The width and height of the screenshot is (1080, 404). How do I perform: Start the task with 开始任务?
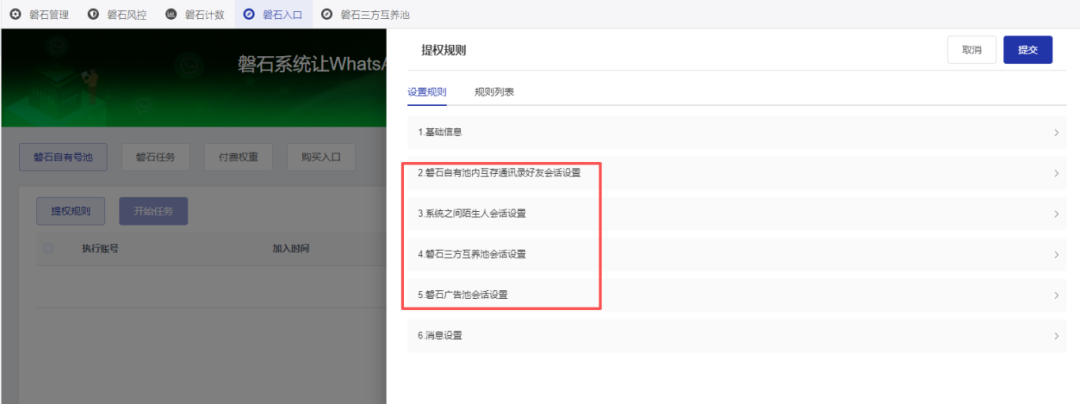click(154, 212)
